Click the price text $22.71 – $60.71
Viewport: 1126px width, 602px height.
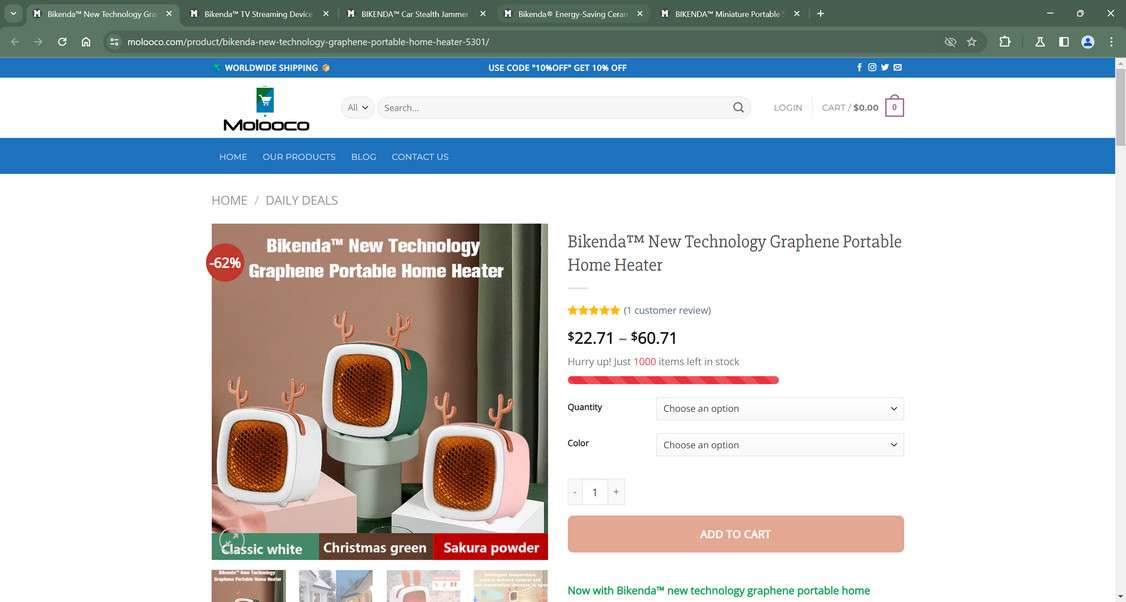622,338
